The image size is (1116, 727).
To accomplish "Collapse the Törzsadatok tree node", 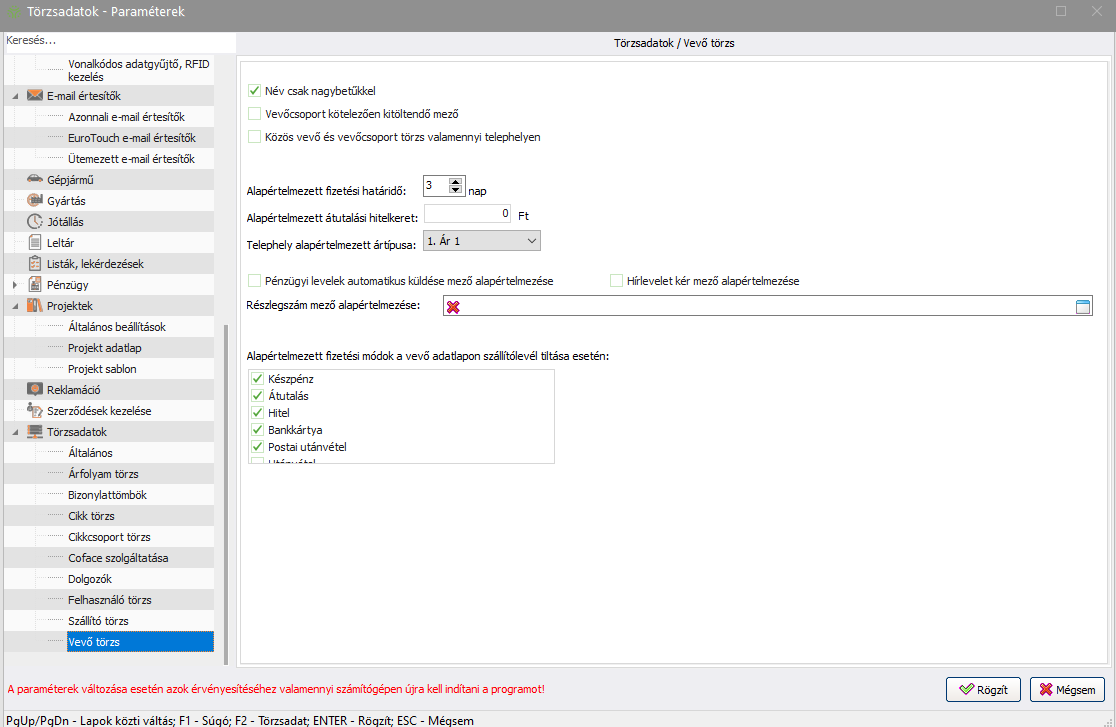I will pos(15,432).
